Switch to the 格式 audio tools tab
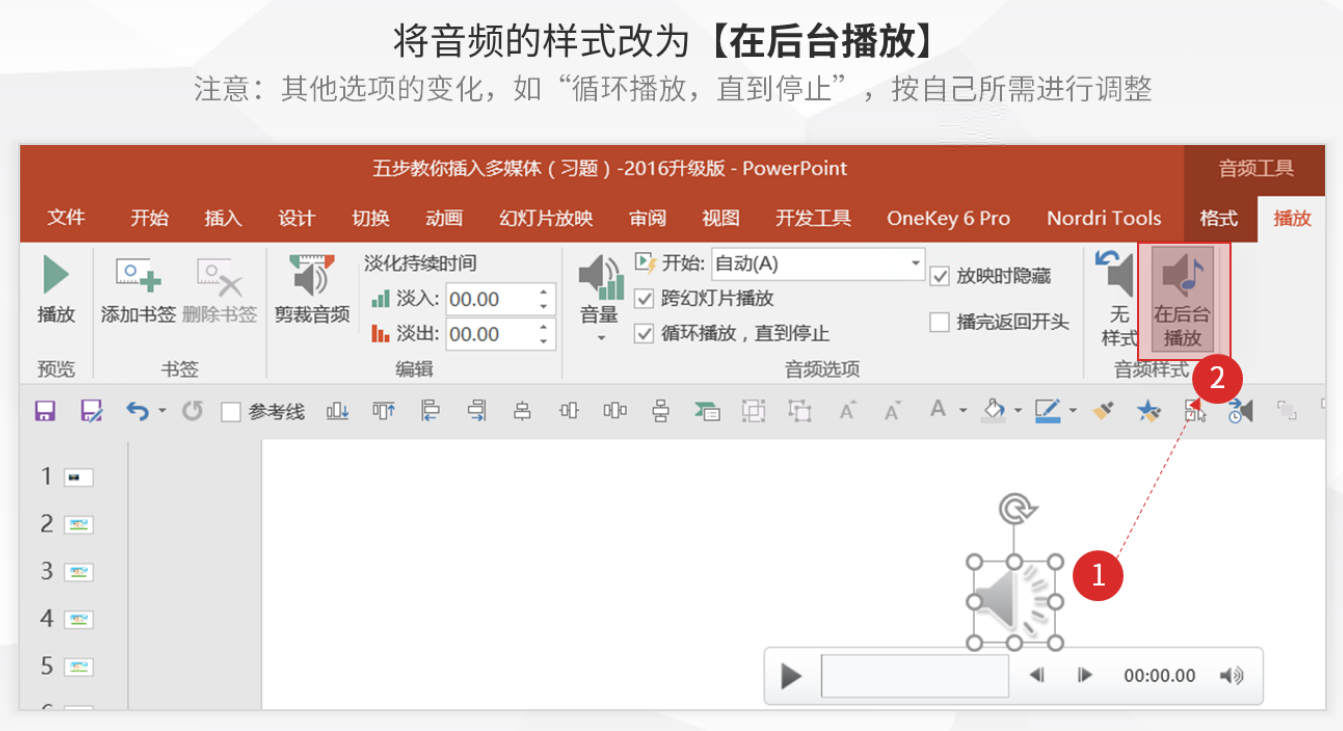This screenshot has width=1343, height=731. (1219, 218)
